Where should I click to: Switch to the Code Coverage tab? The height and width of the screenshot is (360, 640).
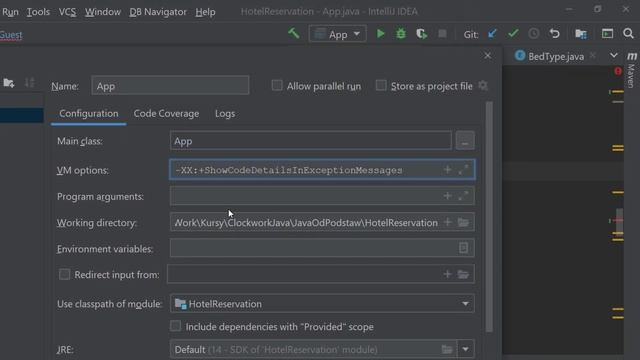[166, 113]
